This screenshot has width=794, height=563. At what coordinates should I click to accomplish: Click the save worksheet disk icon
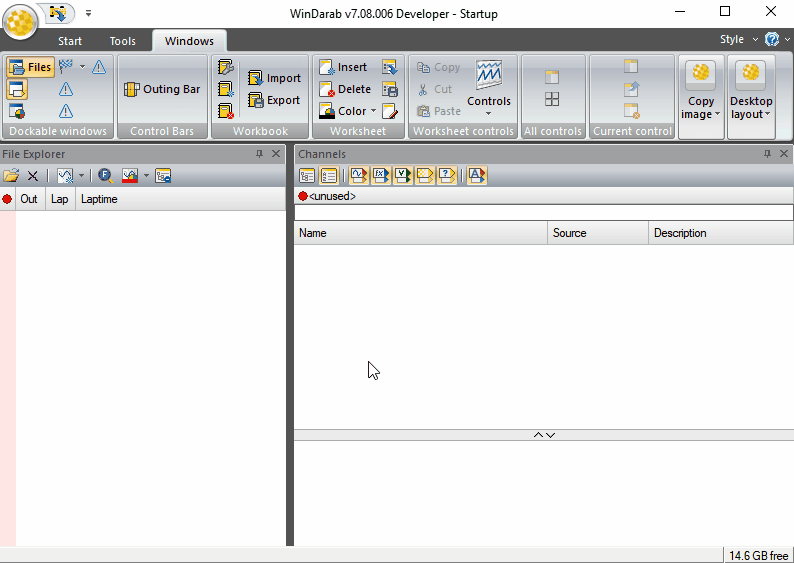390,89
